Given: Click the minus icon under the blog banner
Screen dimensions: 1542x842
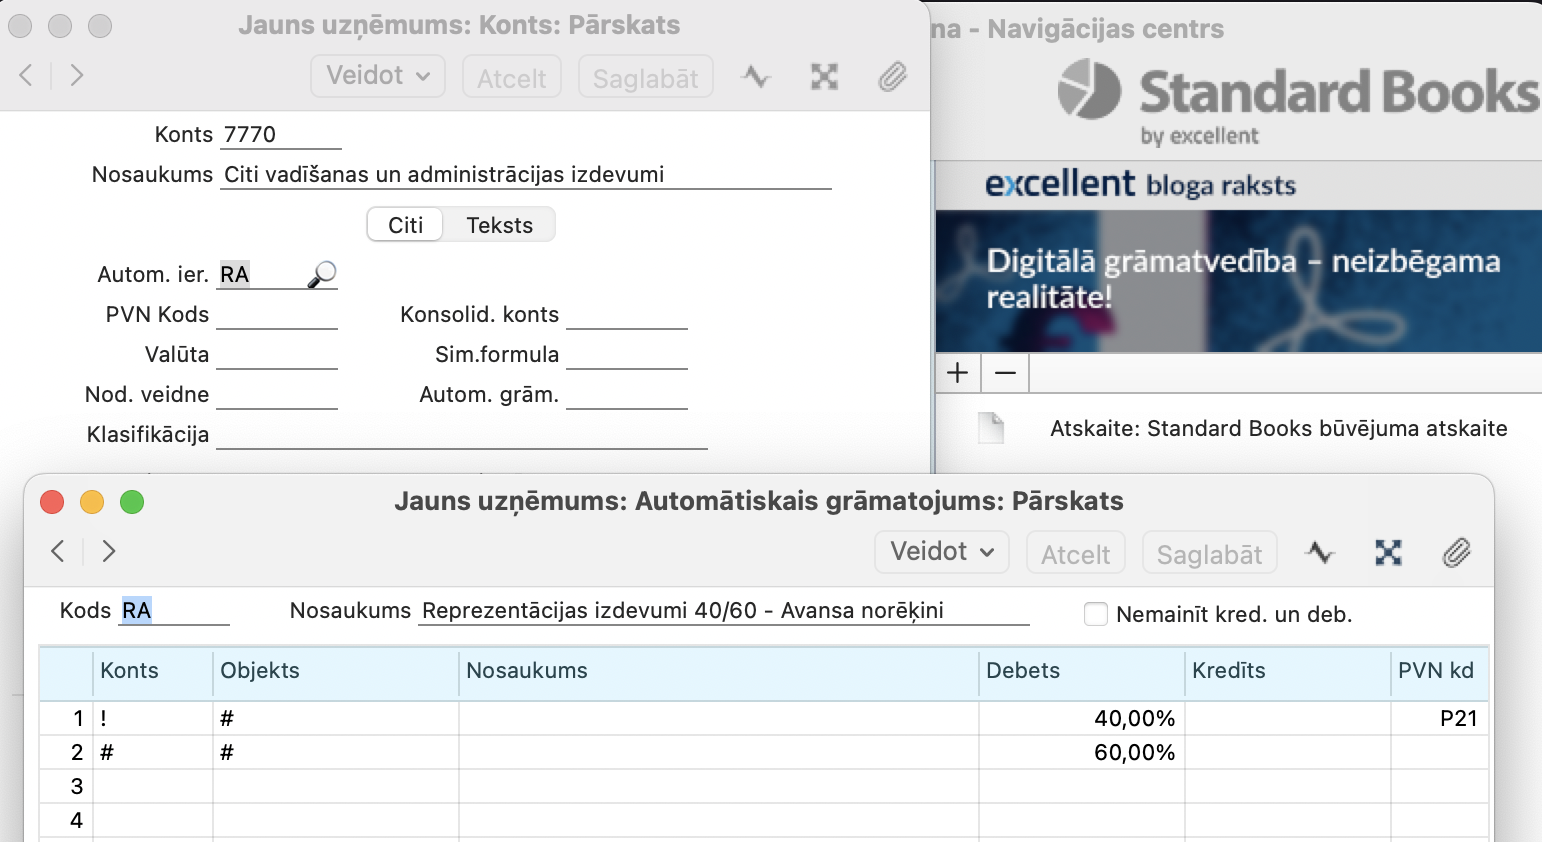Looking at the screenshot, I should (1005, 373).
